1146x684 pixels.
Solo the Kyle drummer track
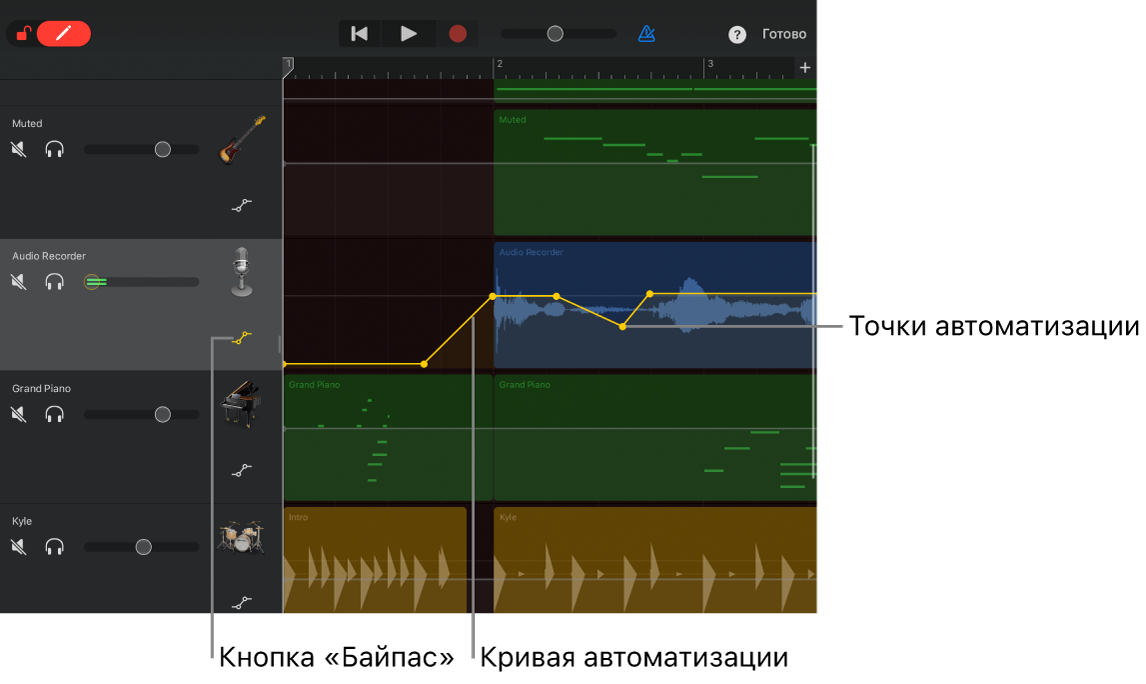54,547
